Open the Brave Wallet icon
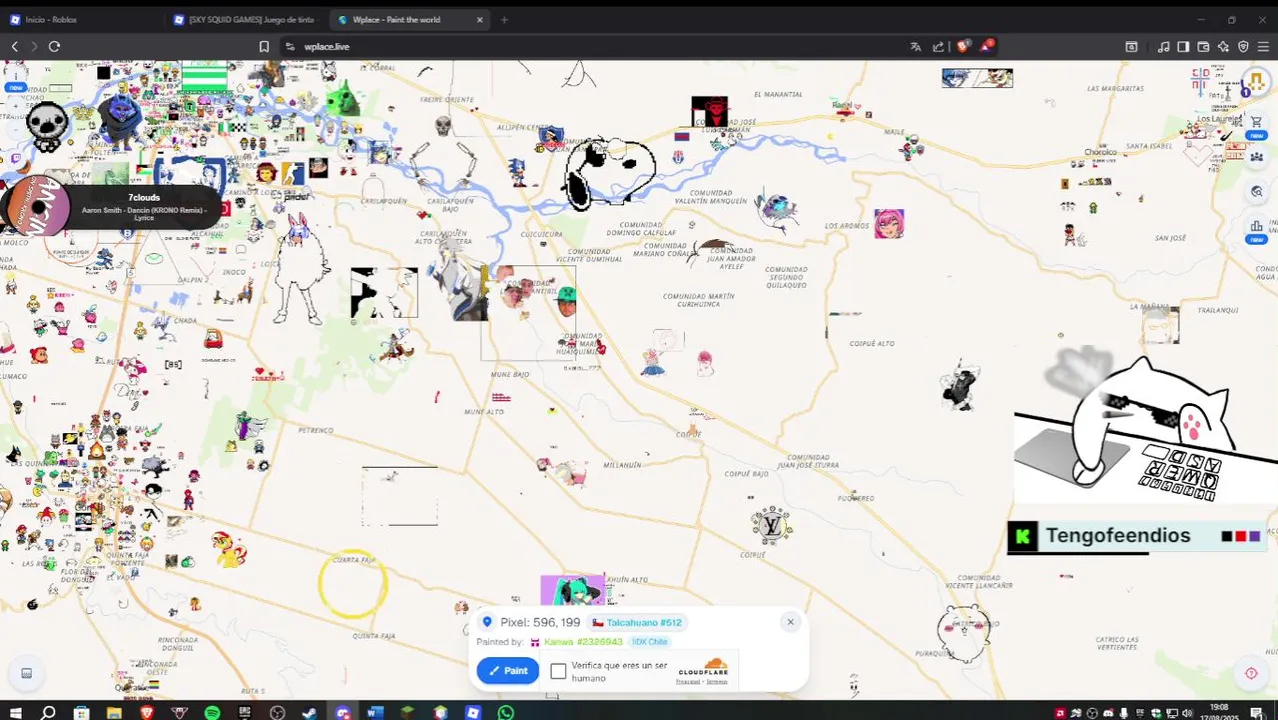The image size is (1278, 720). (x=1203, y=46)
